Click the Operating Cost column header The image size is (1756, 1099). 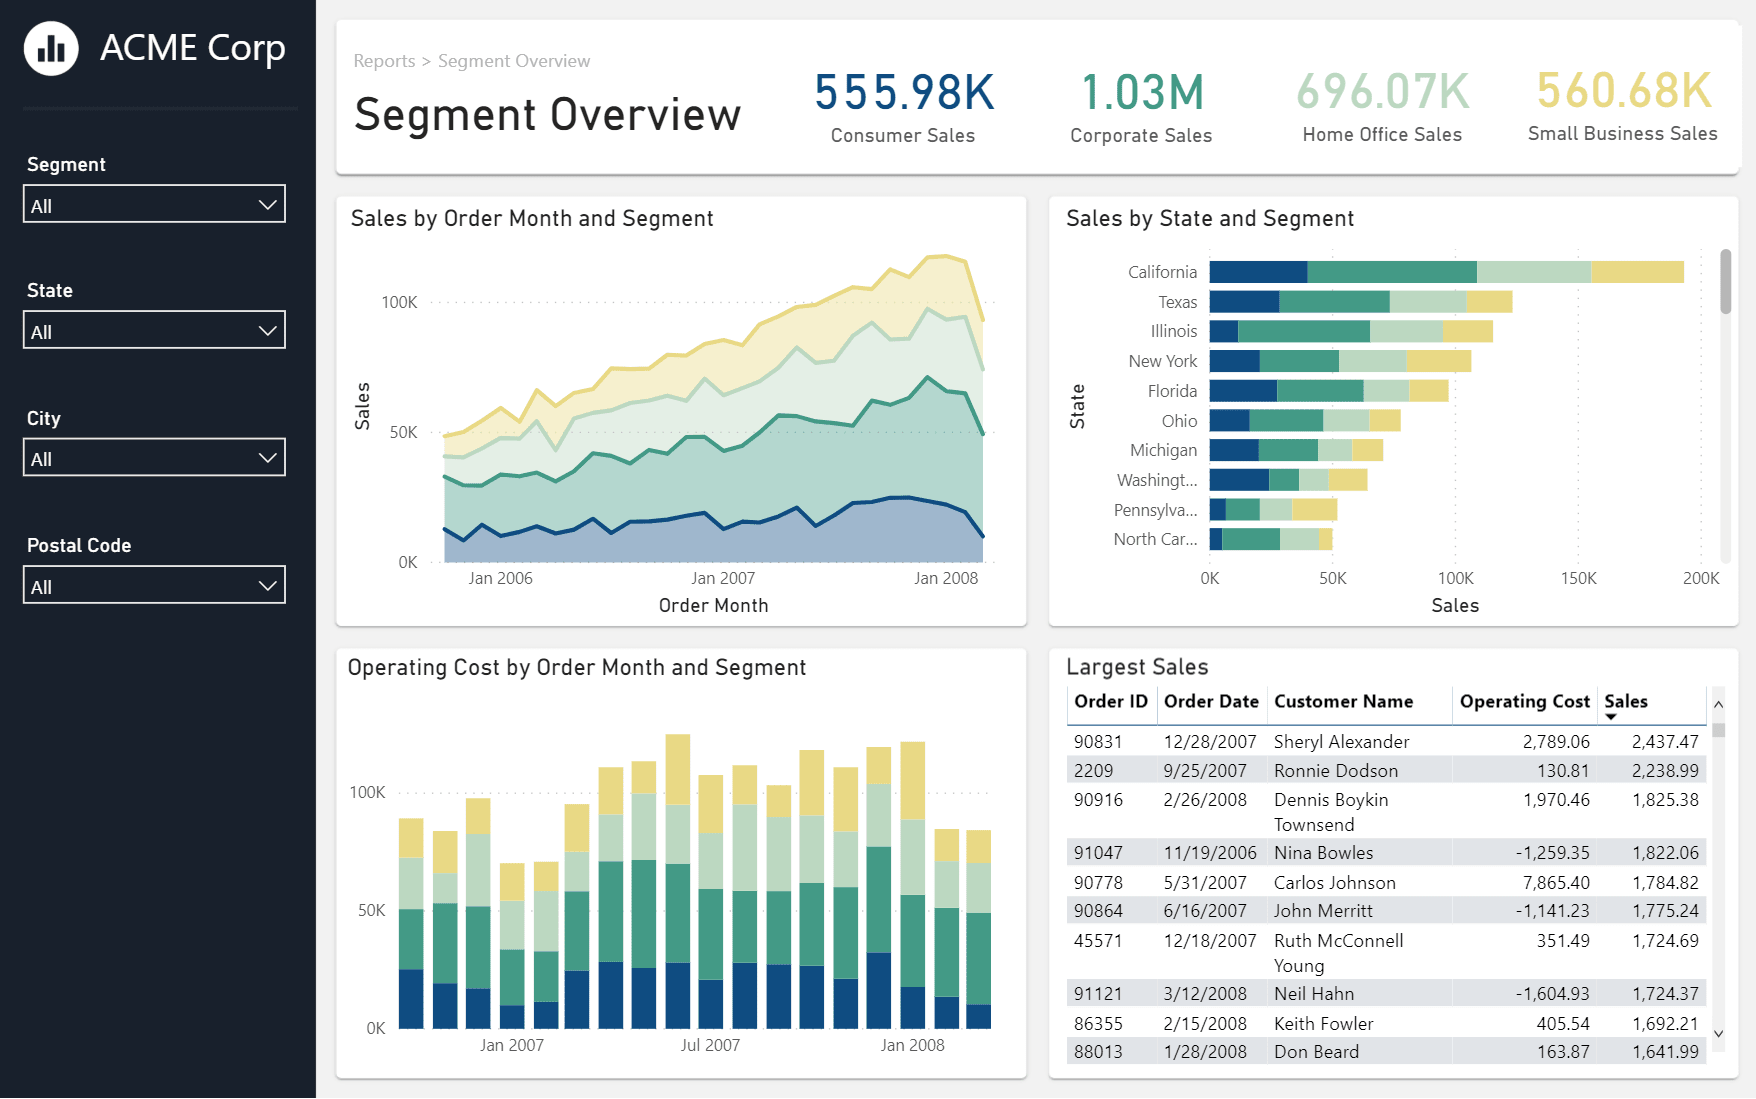(1524, 702)
